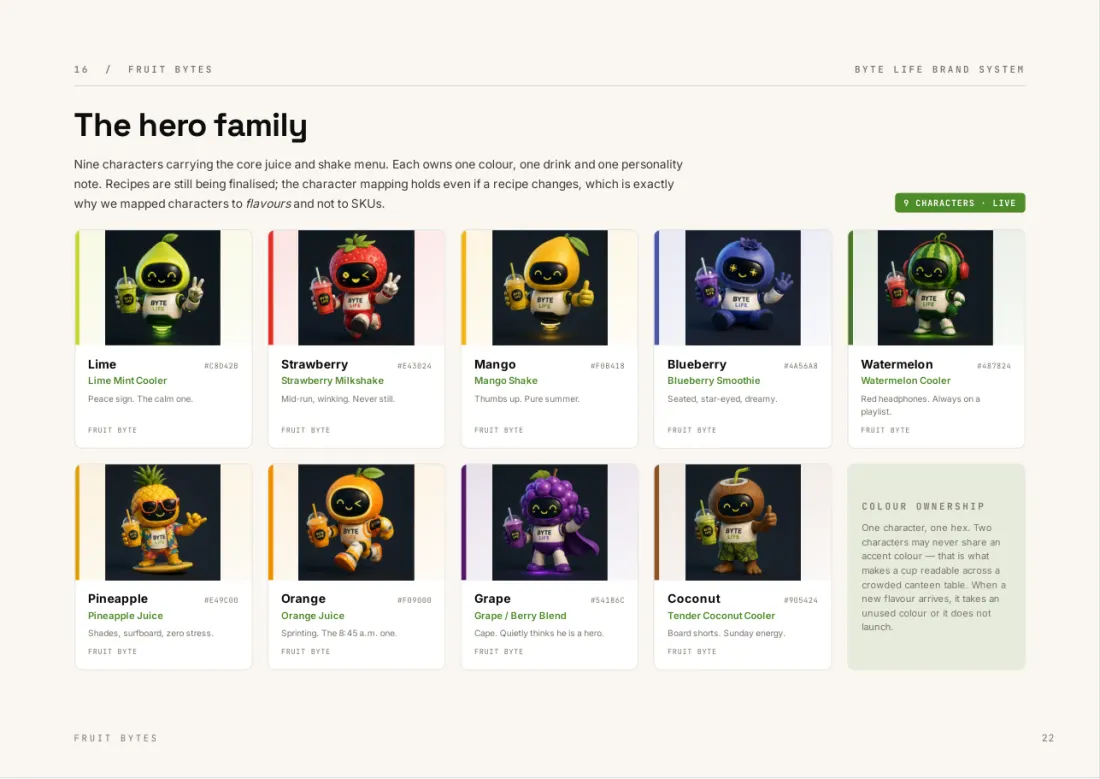This screenshot has height=779, width=1100.
Task: Click the 'Orange Juice' drink label
Action: click(313, 615)
